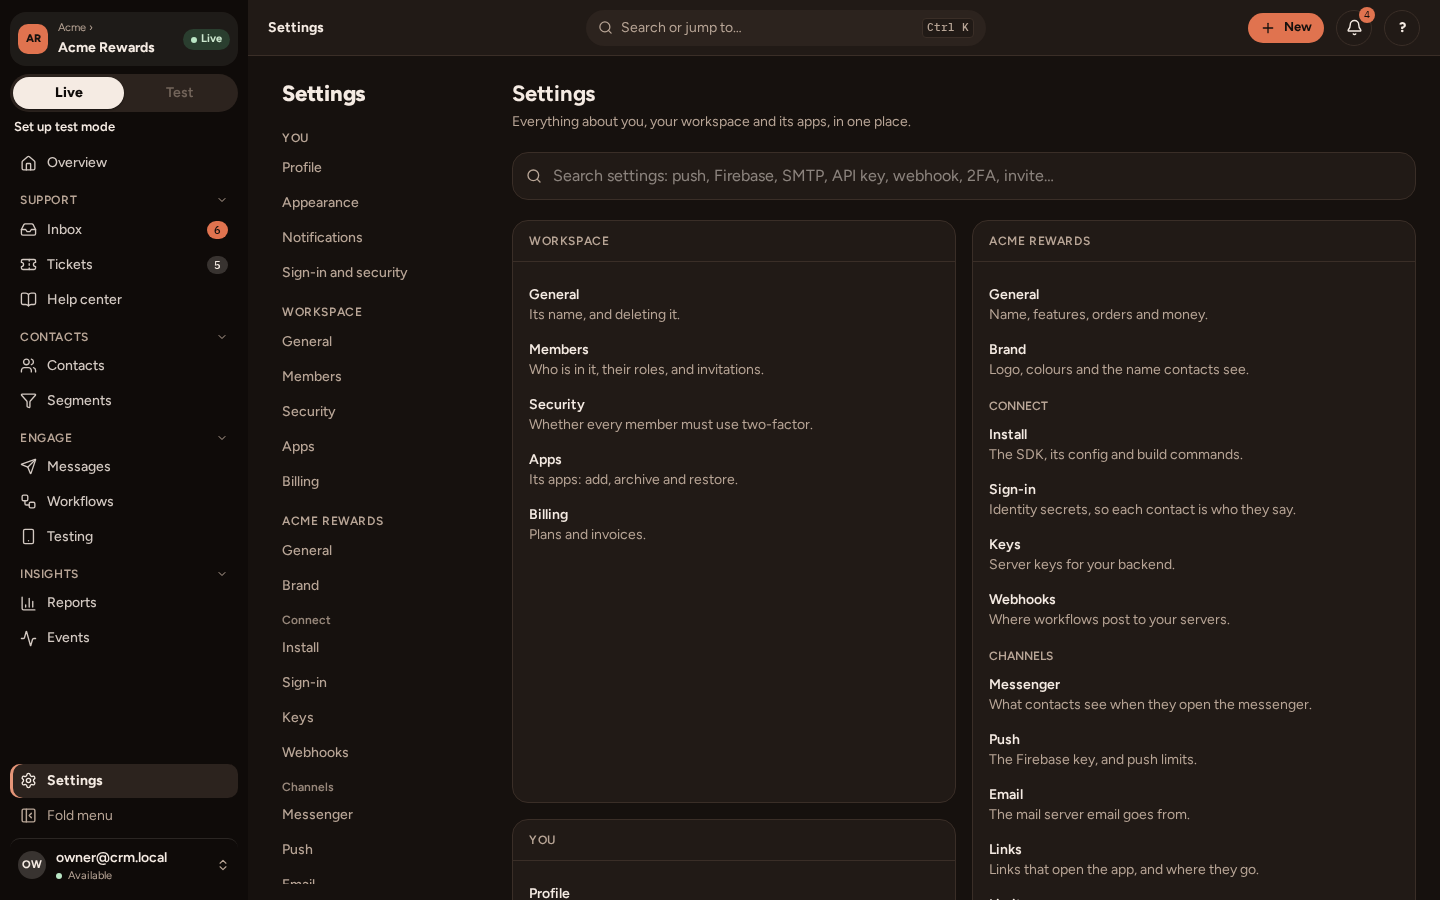Viewport: 1440px width, 900px height.
Task: Open Notifications settings in the sidebar
Action: (x=322, y=238)
